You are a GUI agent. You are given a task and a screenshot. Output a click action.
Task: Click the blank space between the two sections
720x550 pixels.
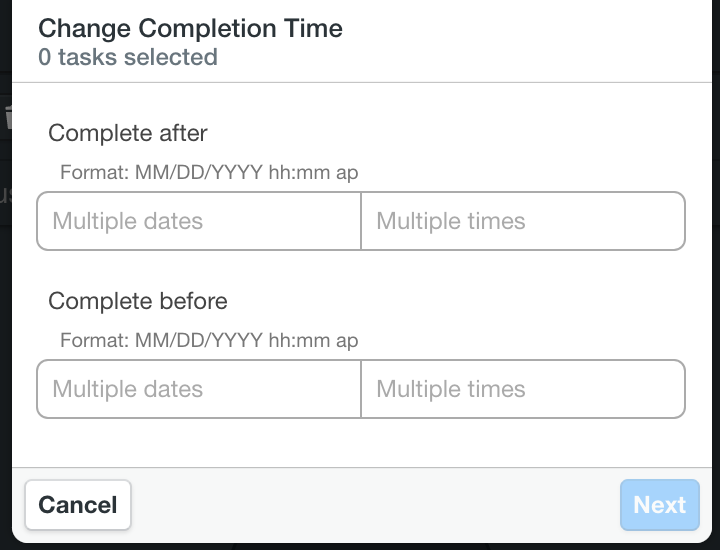click(x=362, y=270)
